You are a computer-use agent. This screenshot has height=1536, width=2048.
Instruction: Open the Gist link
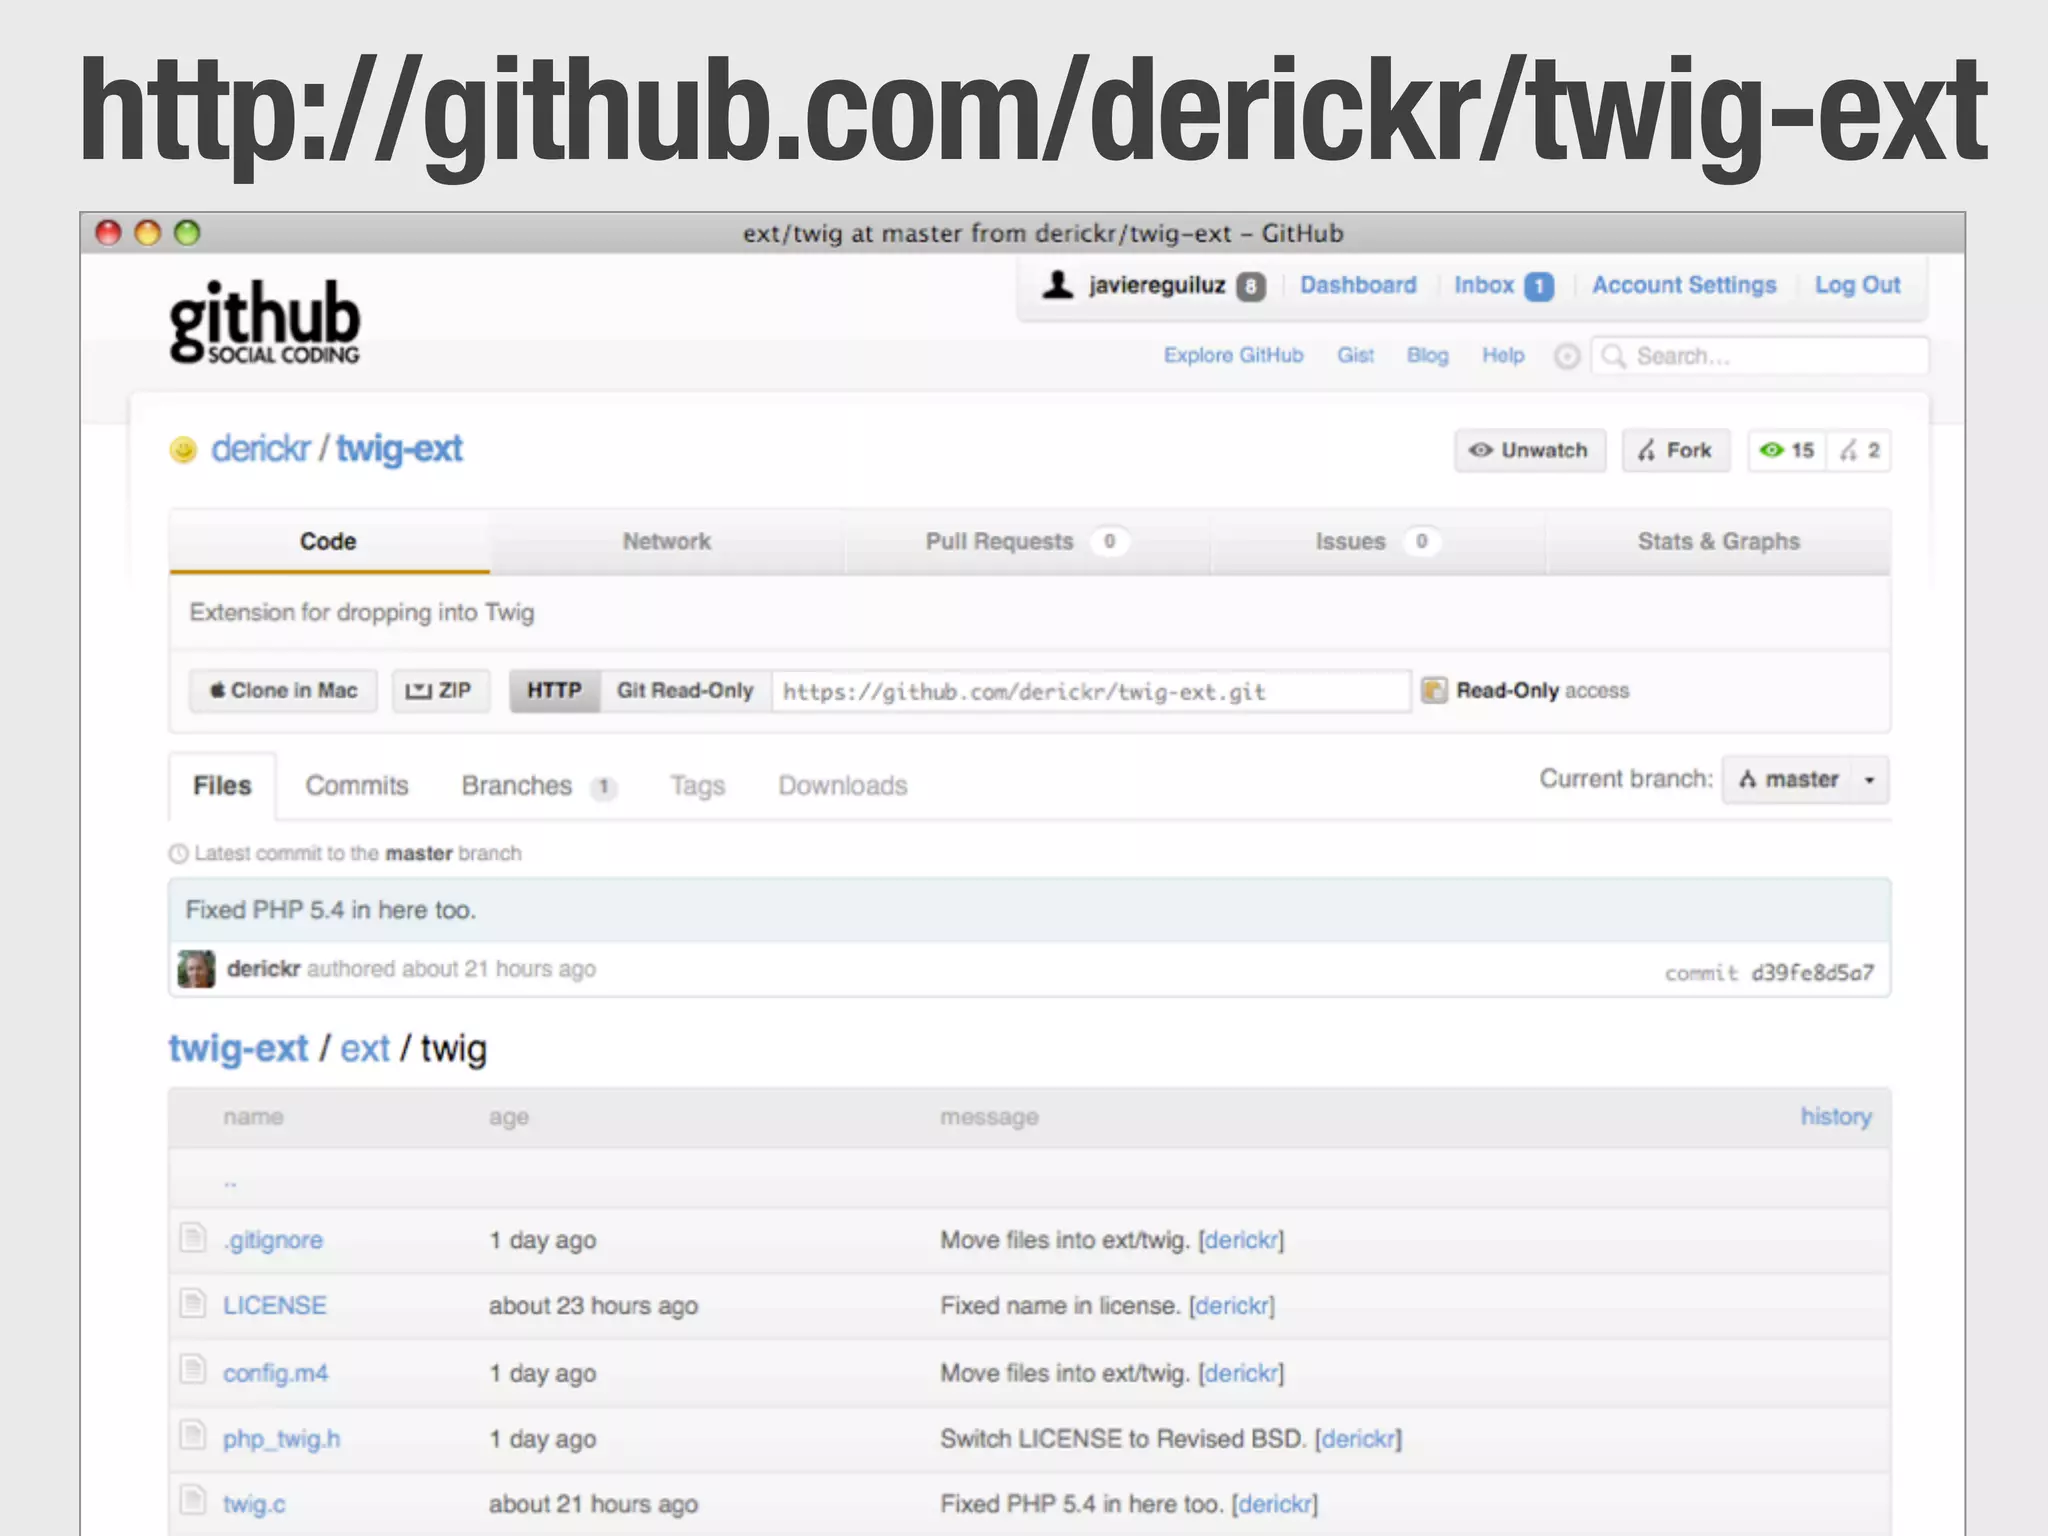[x=1355, y=355]
